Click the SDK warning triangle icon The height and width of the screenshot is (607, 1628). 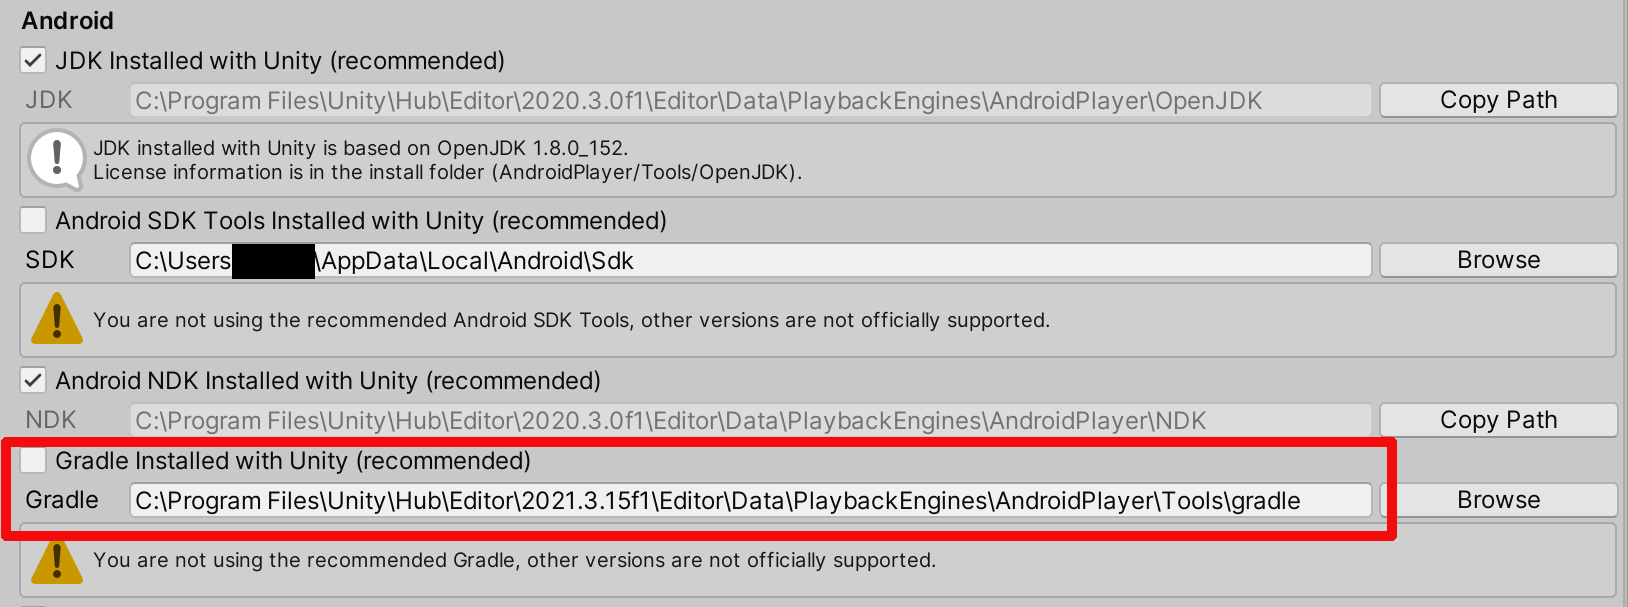57,318
